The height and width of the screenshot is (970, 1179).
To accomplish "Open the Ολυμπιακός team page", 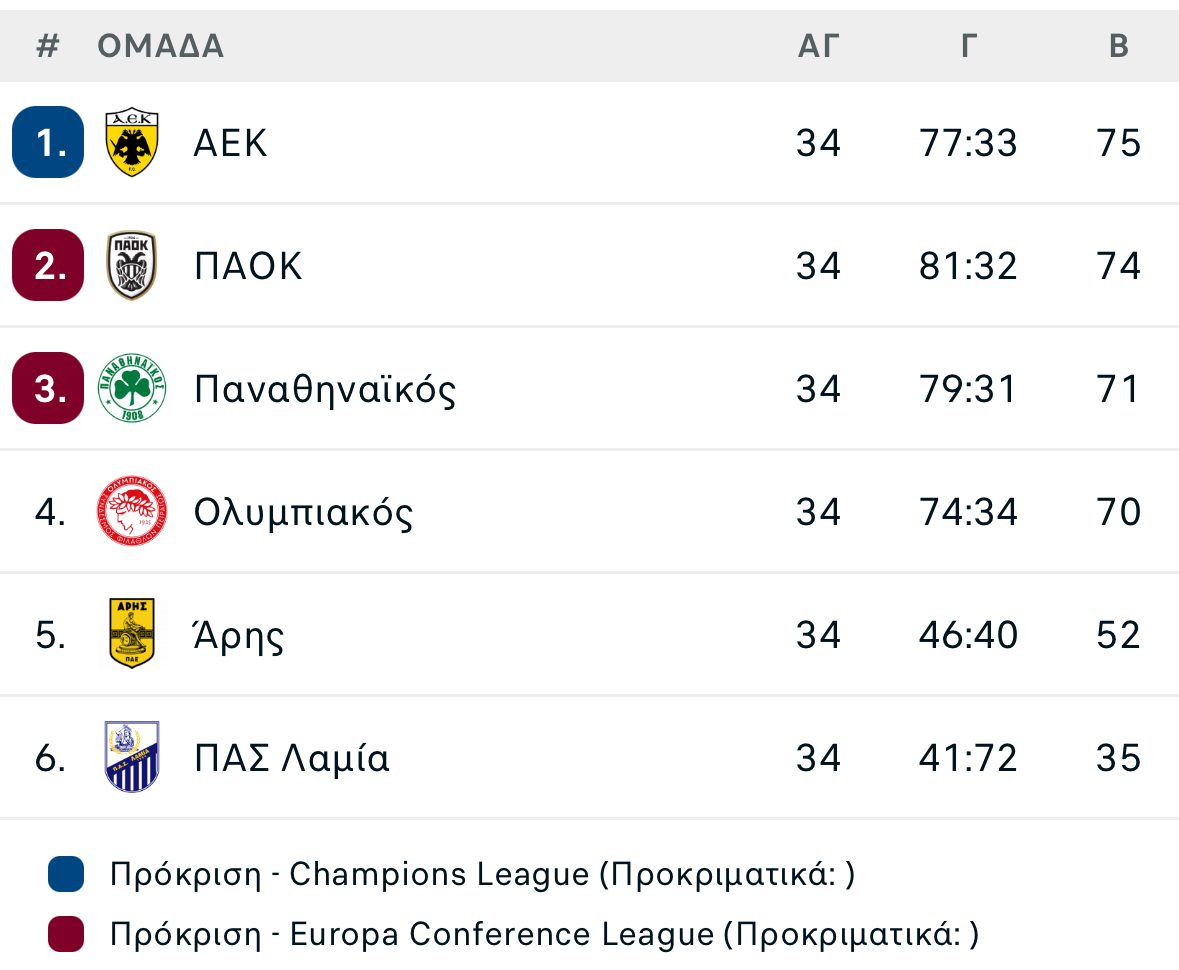I will point(303,512).
